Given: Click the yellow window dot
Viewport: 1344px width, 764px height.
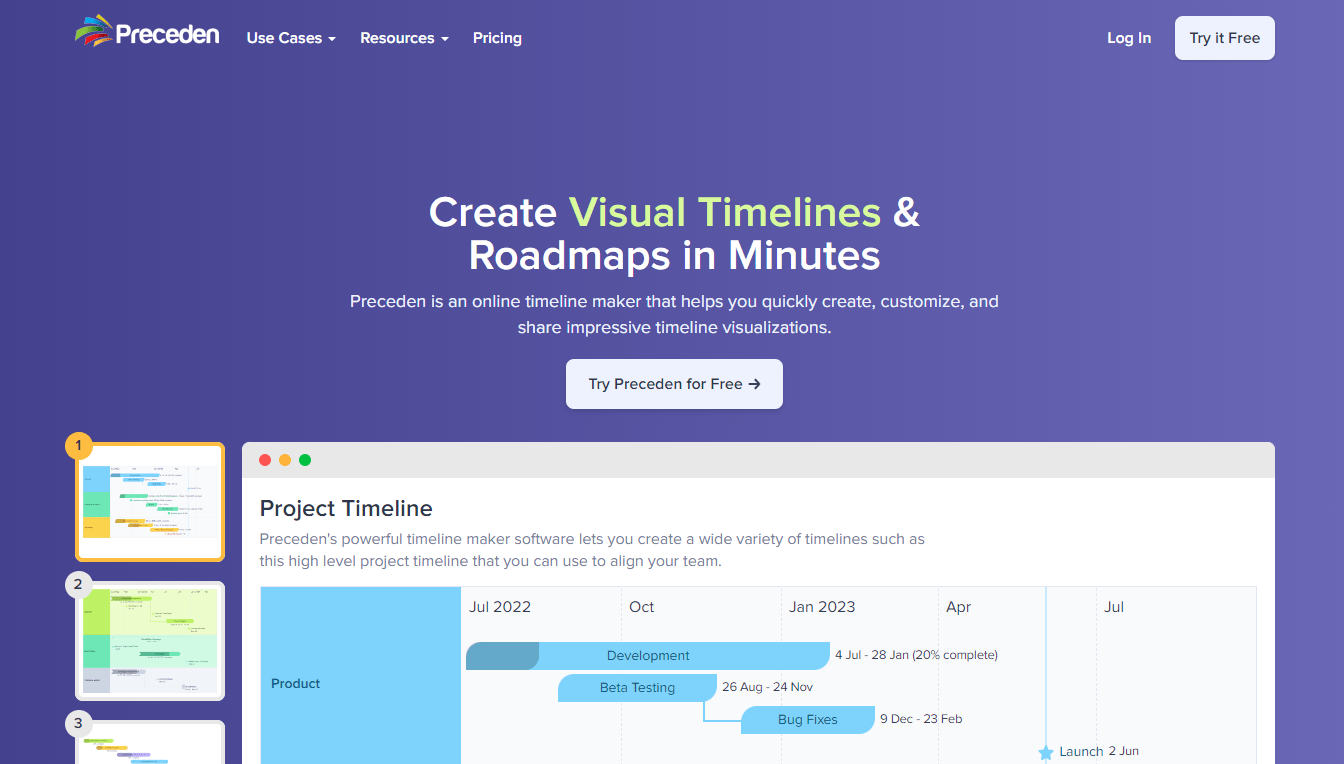Looking at the screenshot, I should click(x=285, y=460).
